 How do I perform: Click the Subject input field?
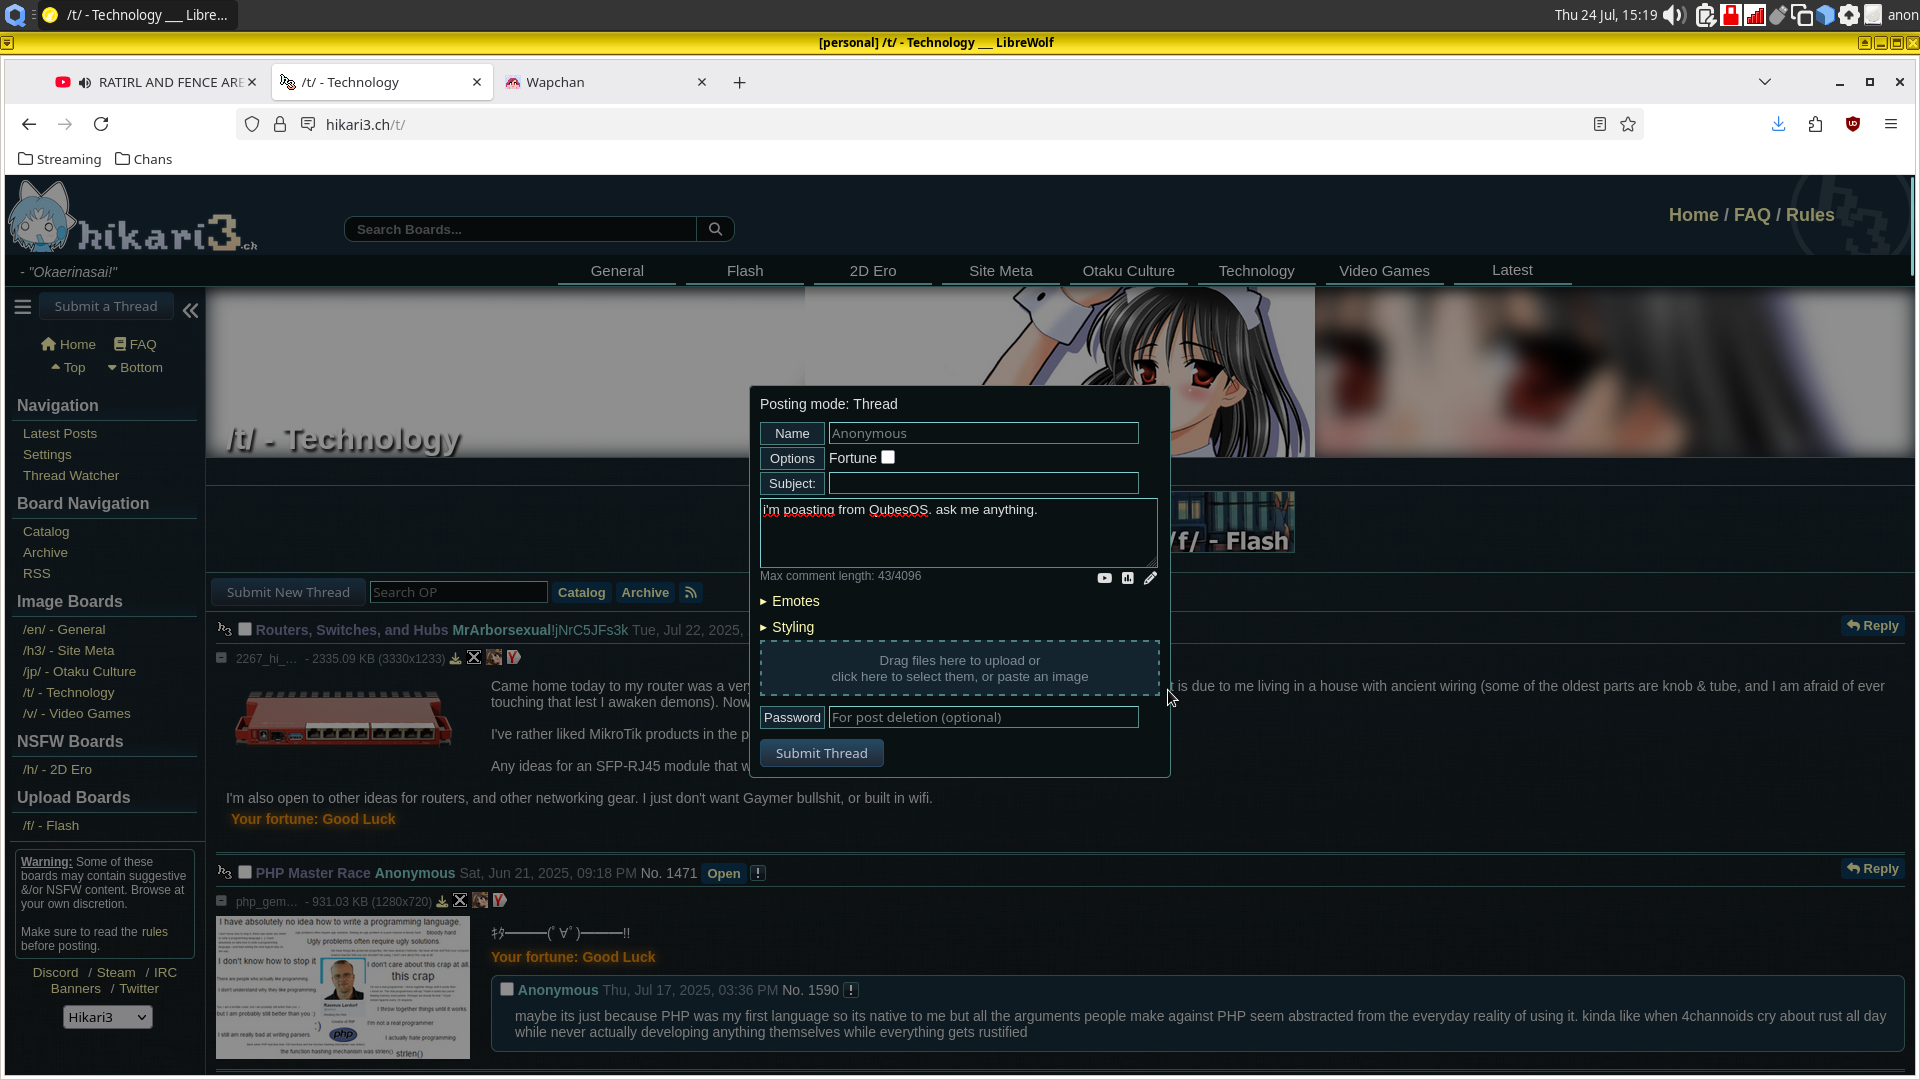pos(983,484)
